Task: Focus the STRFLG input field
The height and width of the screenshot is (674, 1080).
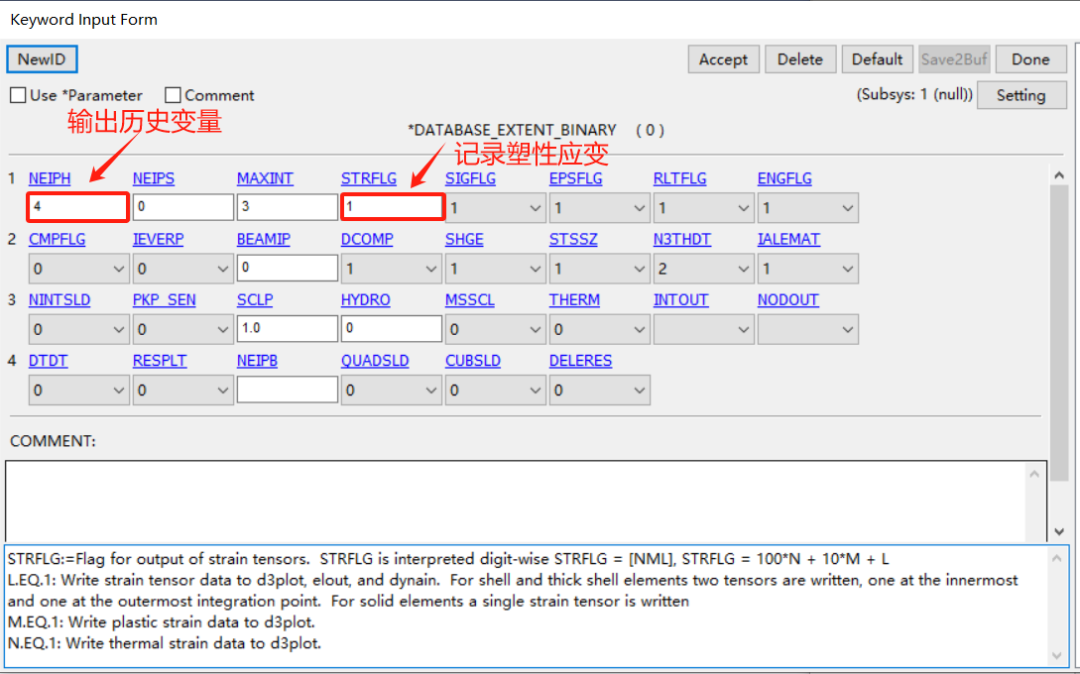Action: click(392, 207)
